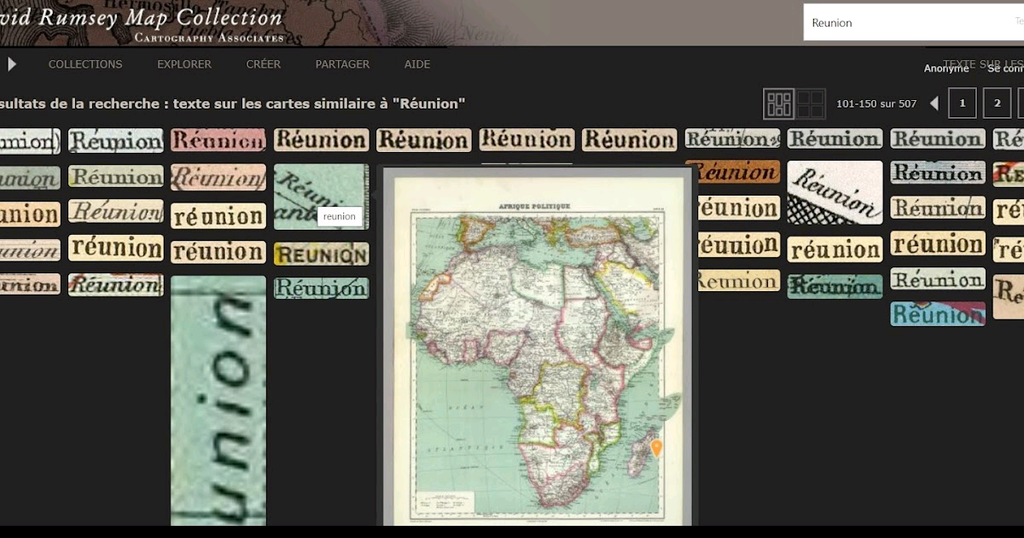
Task: Click the Reunion search input field
Action: (x=905, y=22)
